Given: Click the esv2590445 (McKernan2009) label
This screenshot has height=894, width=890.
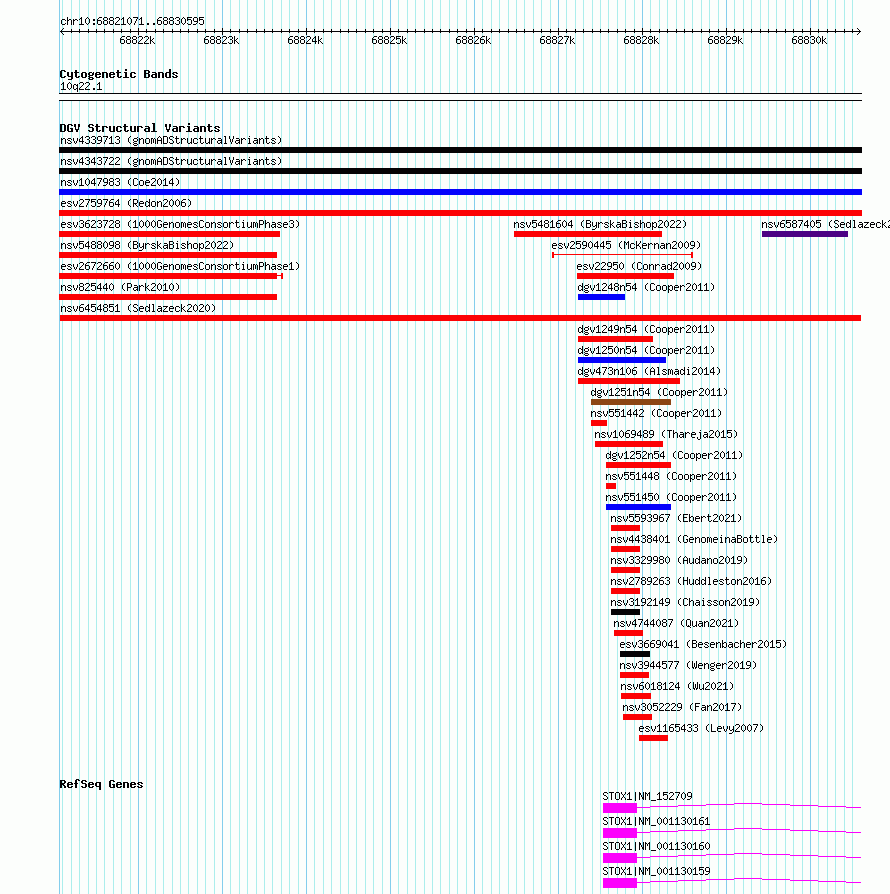Looking at the screenshot, I should (626, 246).
